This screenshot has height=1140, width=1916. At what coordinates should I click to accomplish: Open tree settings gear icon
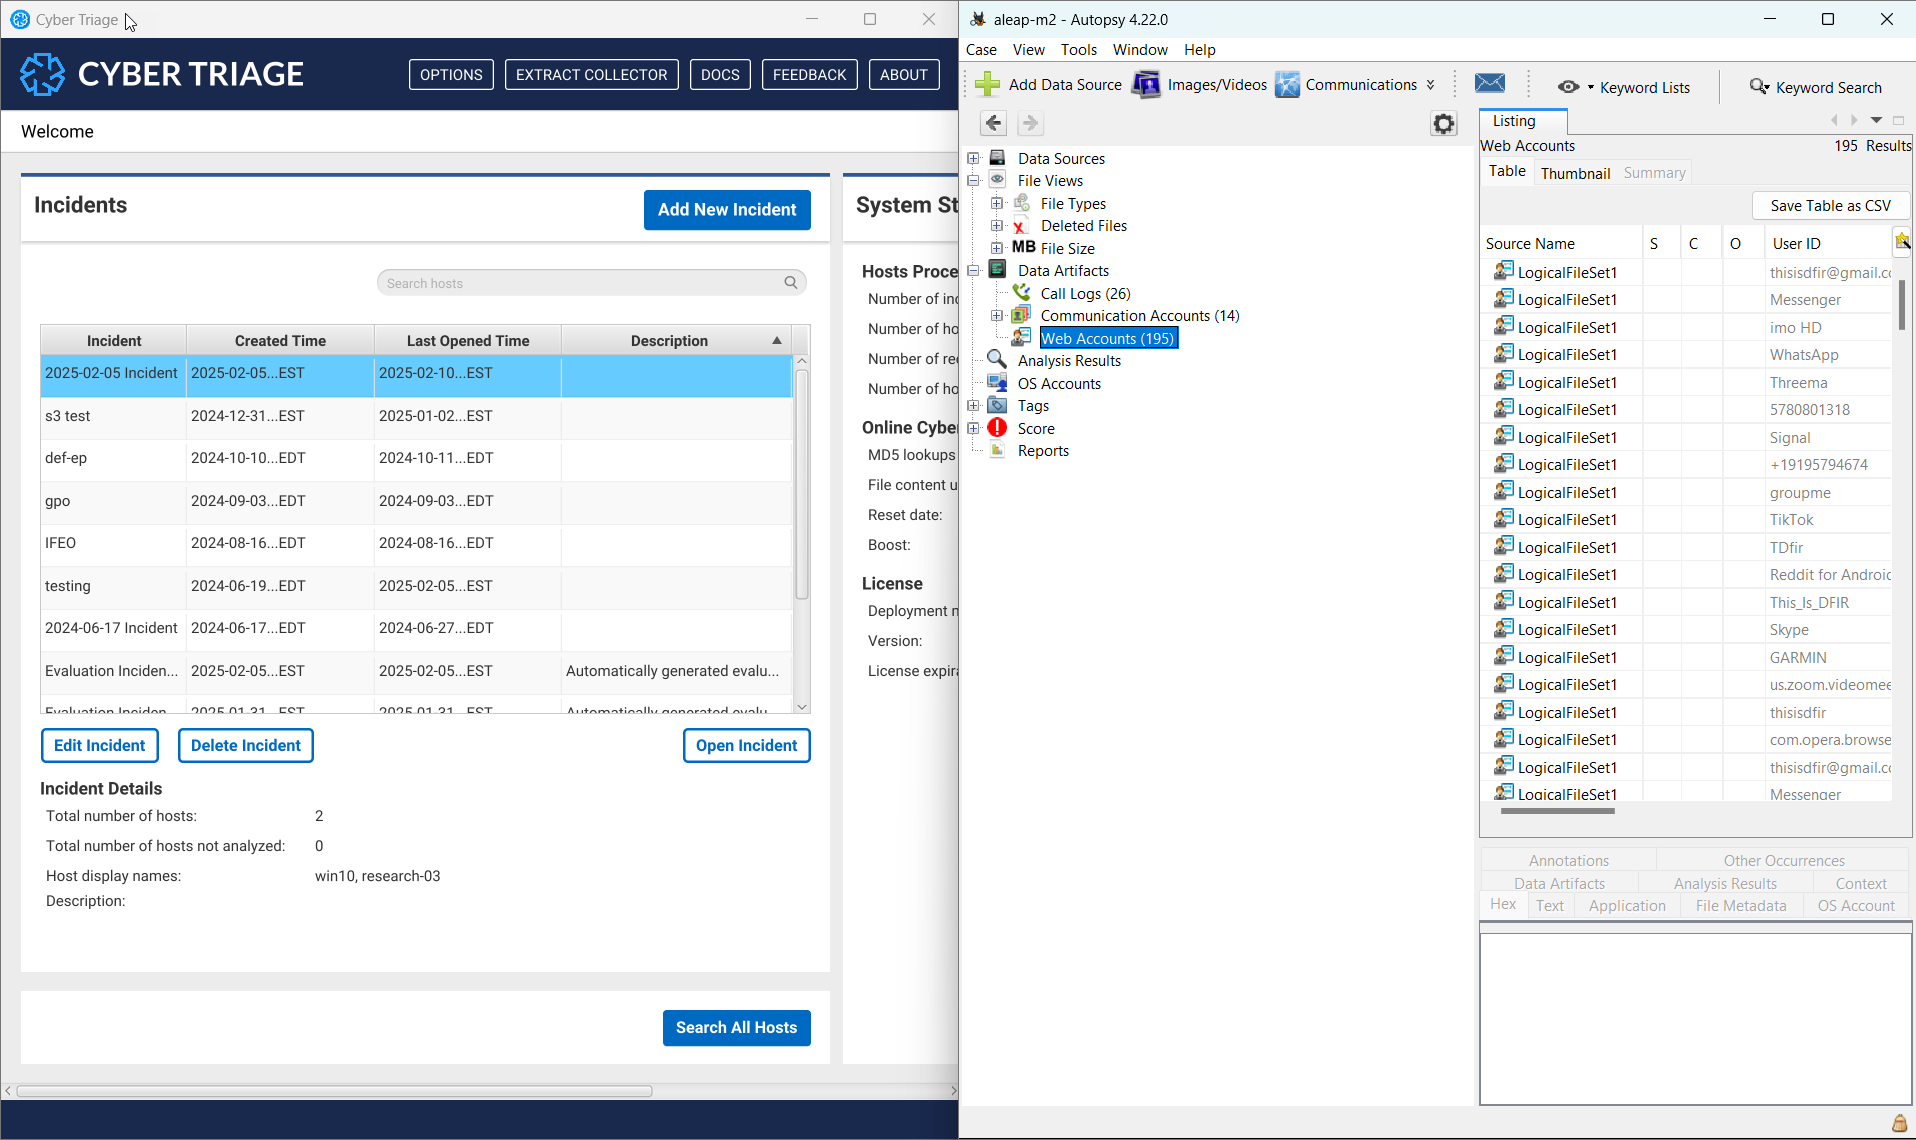(x=1443, y=124)
